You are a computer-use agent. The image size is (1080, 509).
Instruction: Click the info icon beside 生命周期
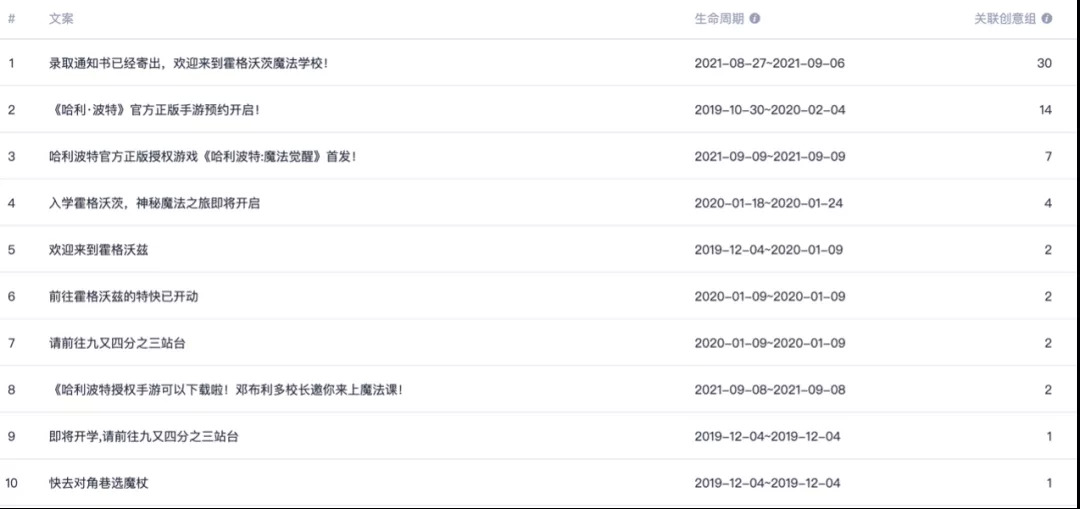tap(755, 19)
